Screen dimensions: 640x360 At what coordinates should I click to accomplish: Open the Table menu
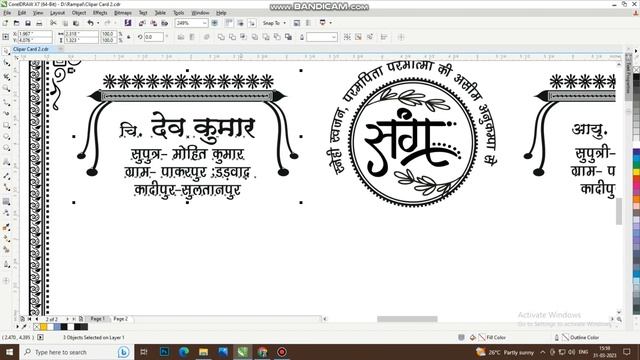pyautogui.click(x=160, y=13)
